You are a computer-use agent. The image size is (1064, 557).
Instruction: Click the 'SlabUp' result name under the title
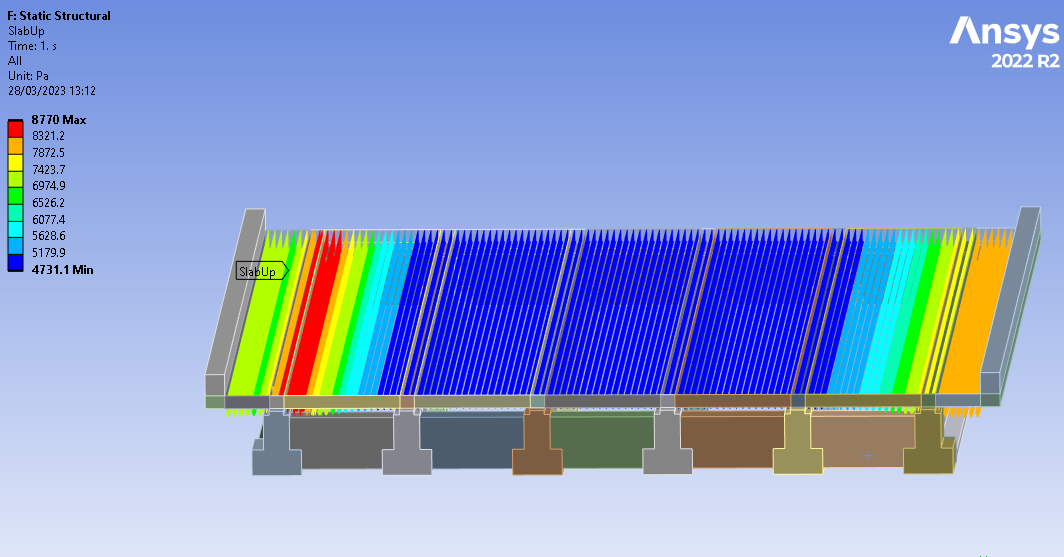[x=26, y=31]
